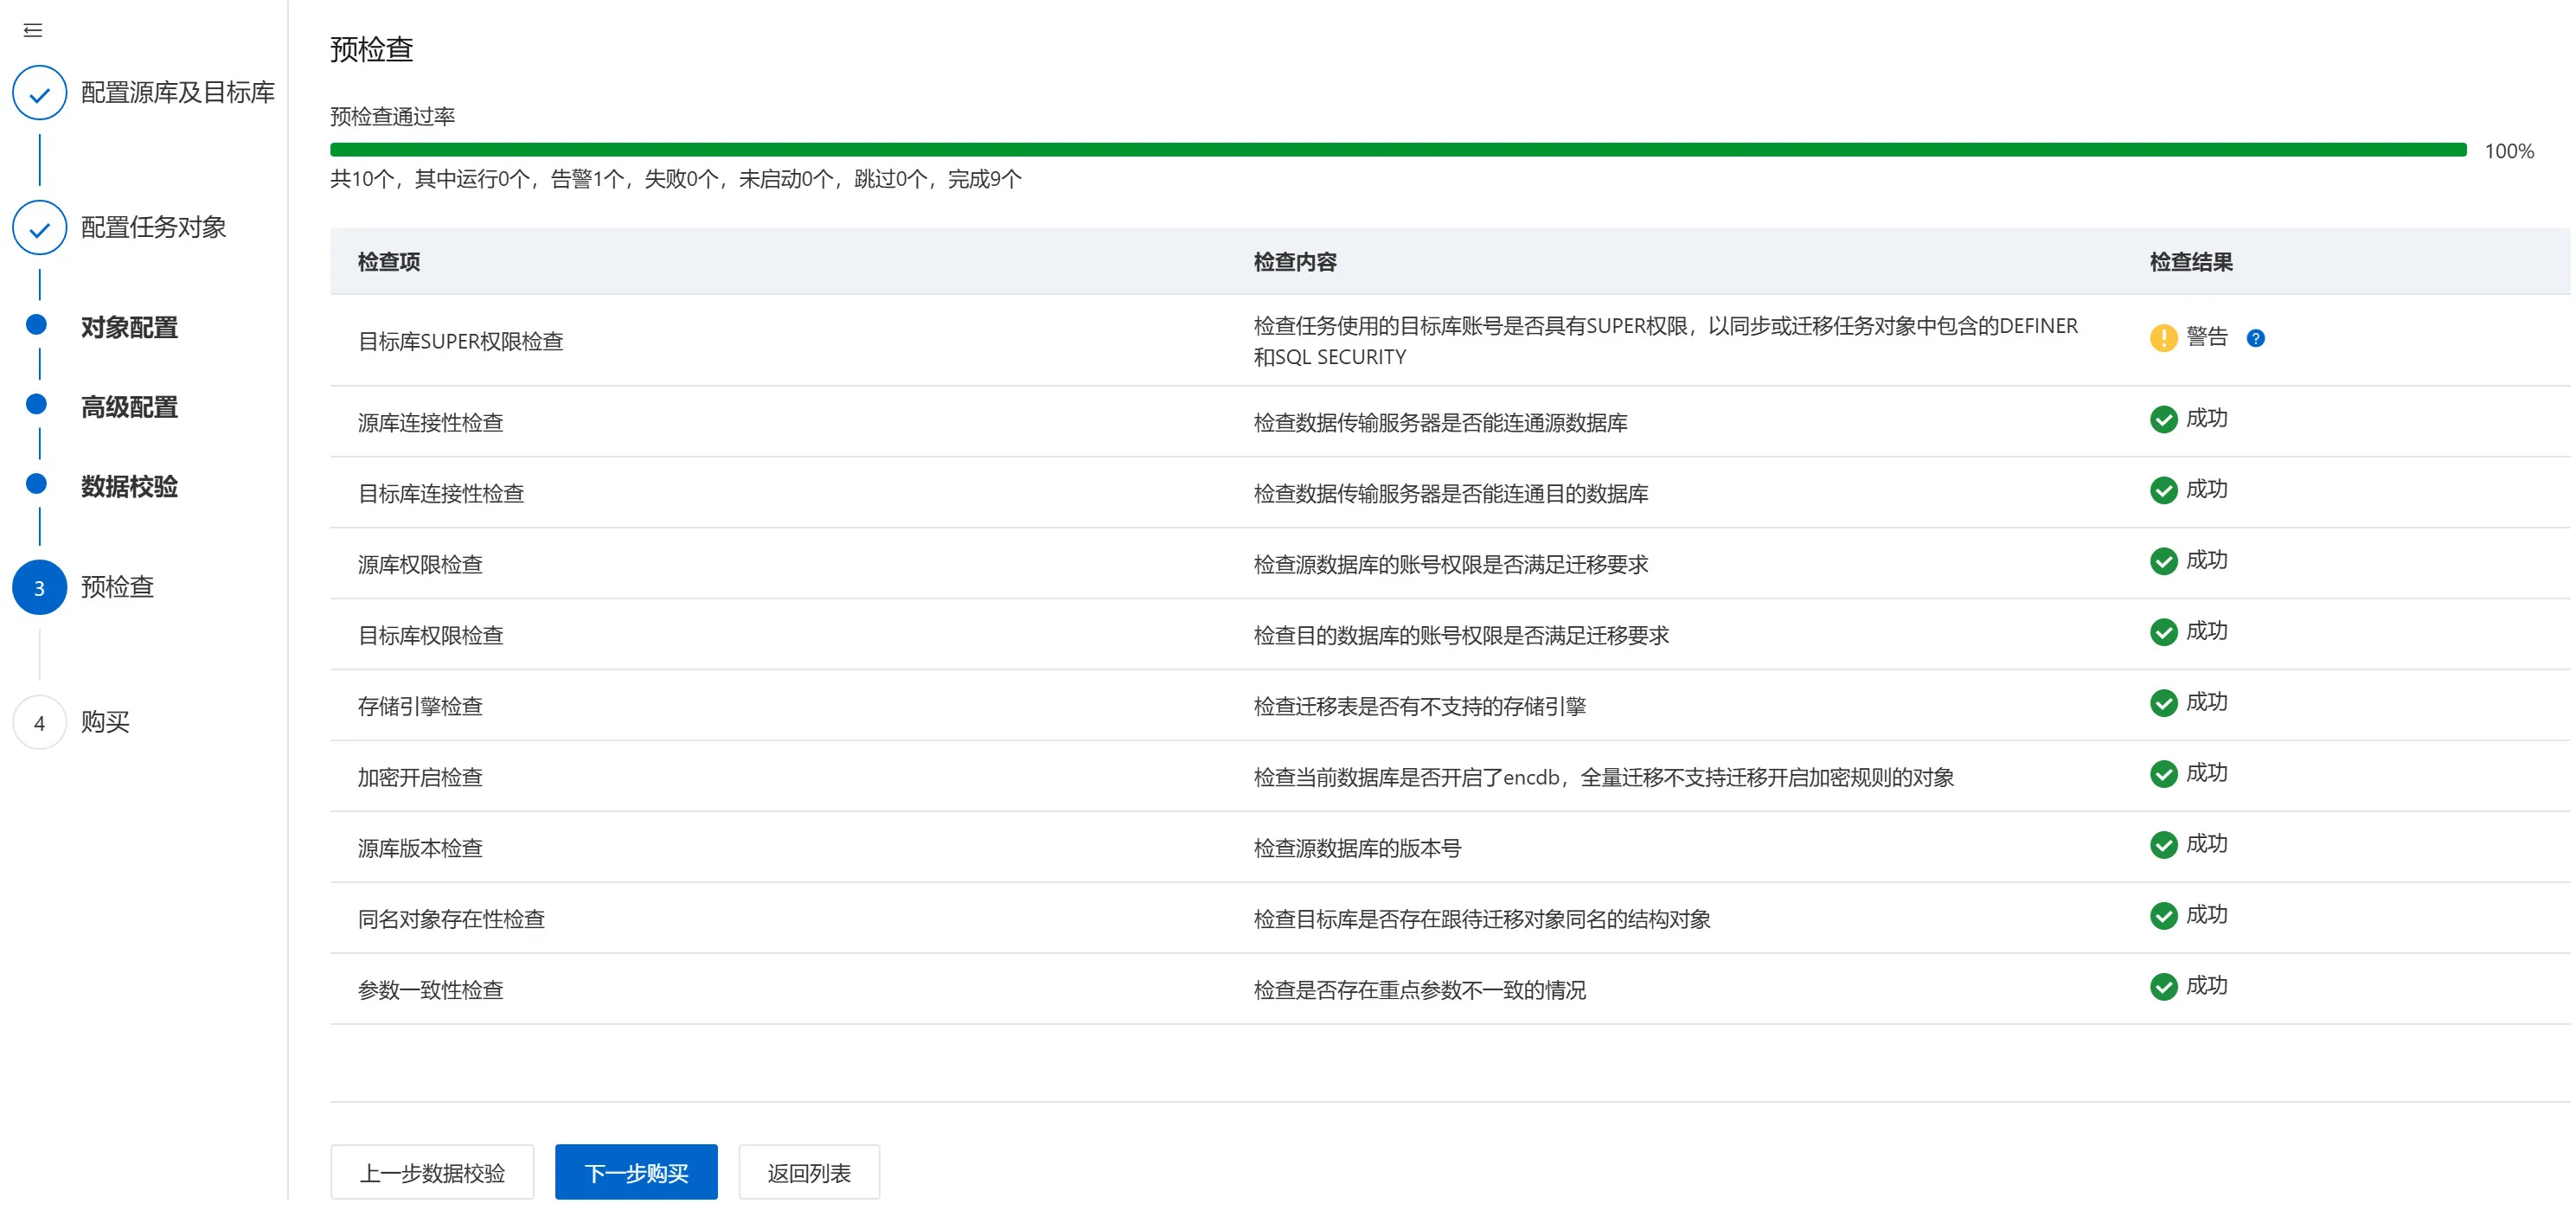The height and width of the screenshot is (1210, 2576).
Task: Click the blue dot beside 对象配置
Action: pos(36,324)
